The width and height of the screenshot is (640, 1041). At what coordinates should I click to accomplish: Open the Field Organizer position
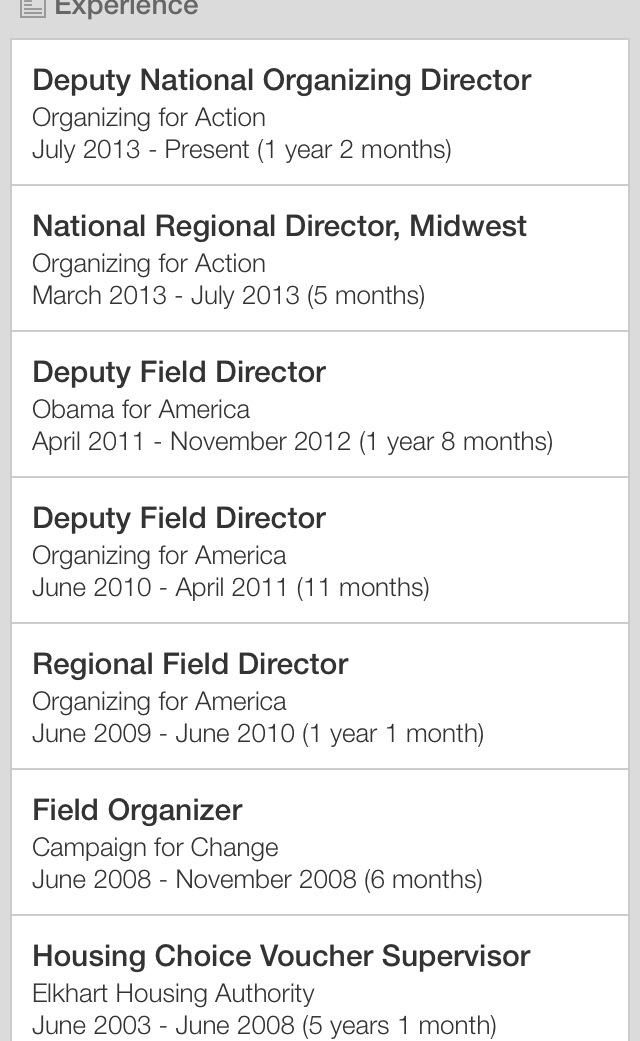point(137,810)
